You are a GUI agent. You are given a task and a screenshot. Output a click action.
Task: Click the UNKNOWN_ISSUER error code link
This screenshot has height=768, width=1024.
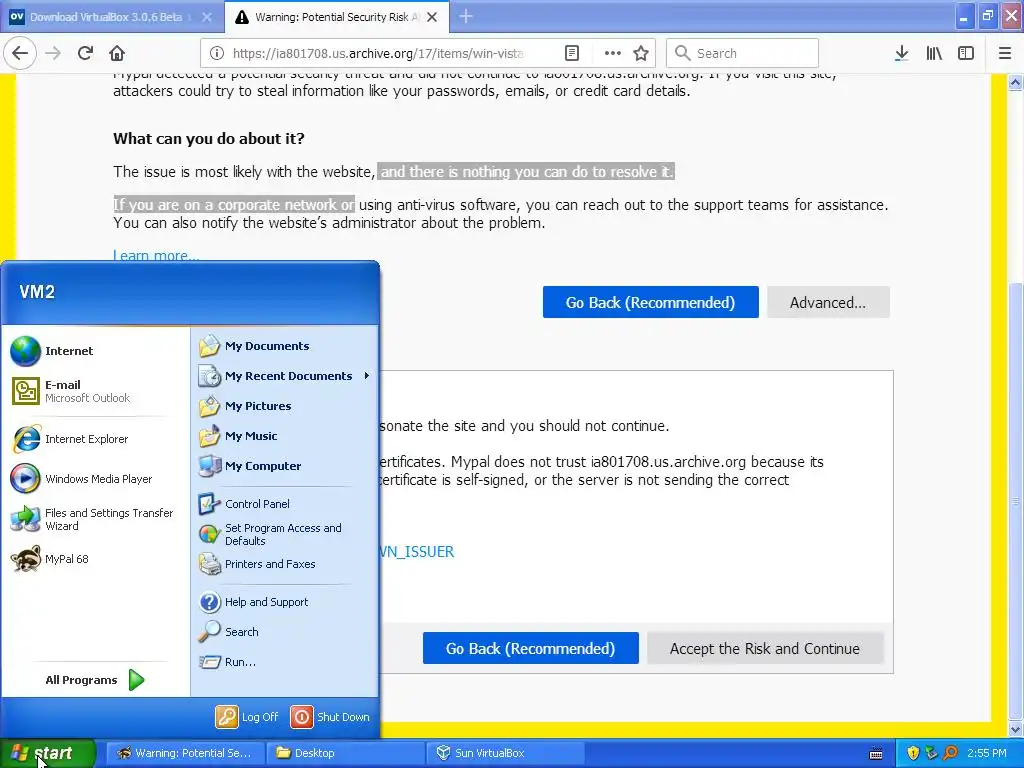tap(417, 552)
